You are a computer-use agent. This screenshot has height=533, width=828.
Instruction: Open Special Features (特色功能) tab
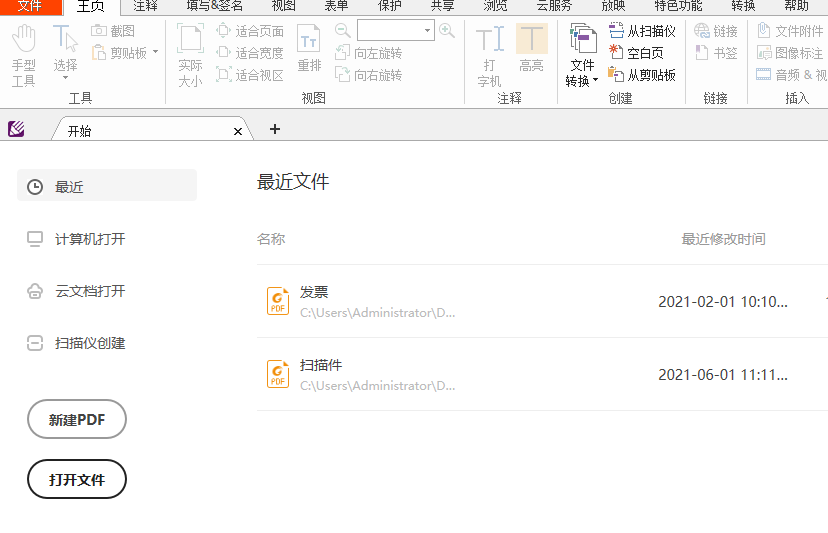[678, 6]
